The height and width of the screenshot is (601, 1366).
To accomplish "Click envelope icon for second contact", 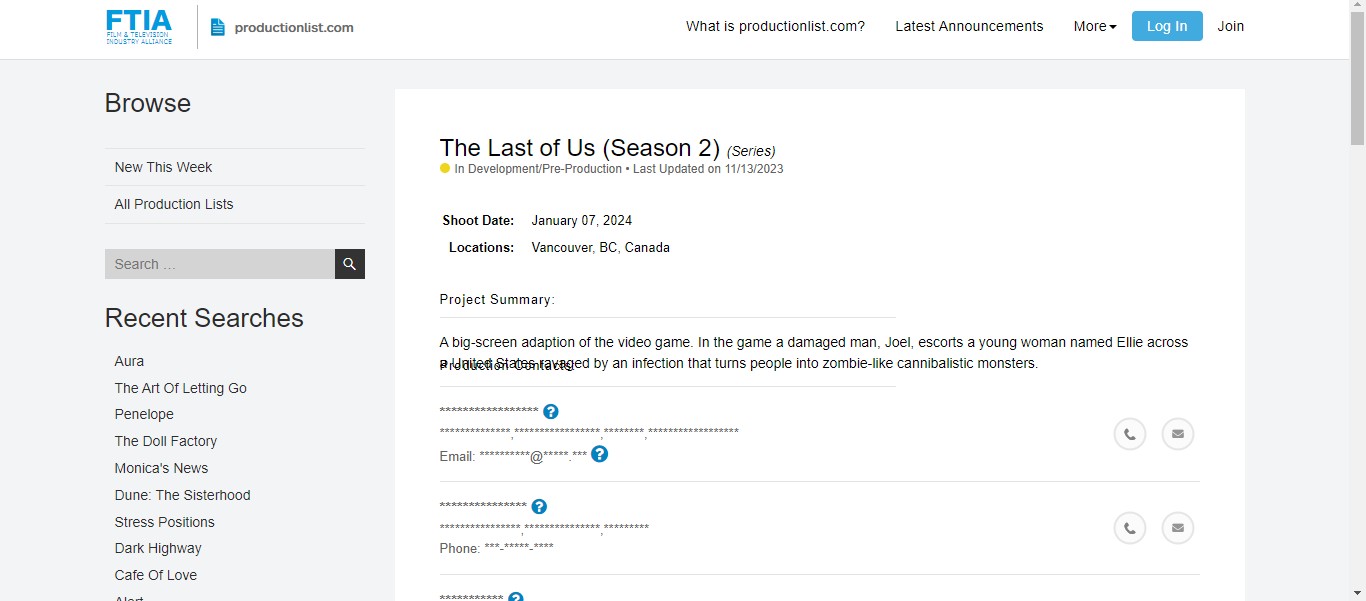I will pyautogui.click(x=1178, y=528).
